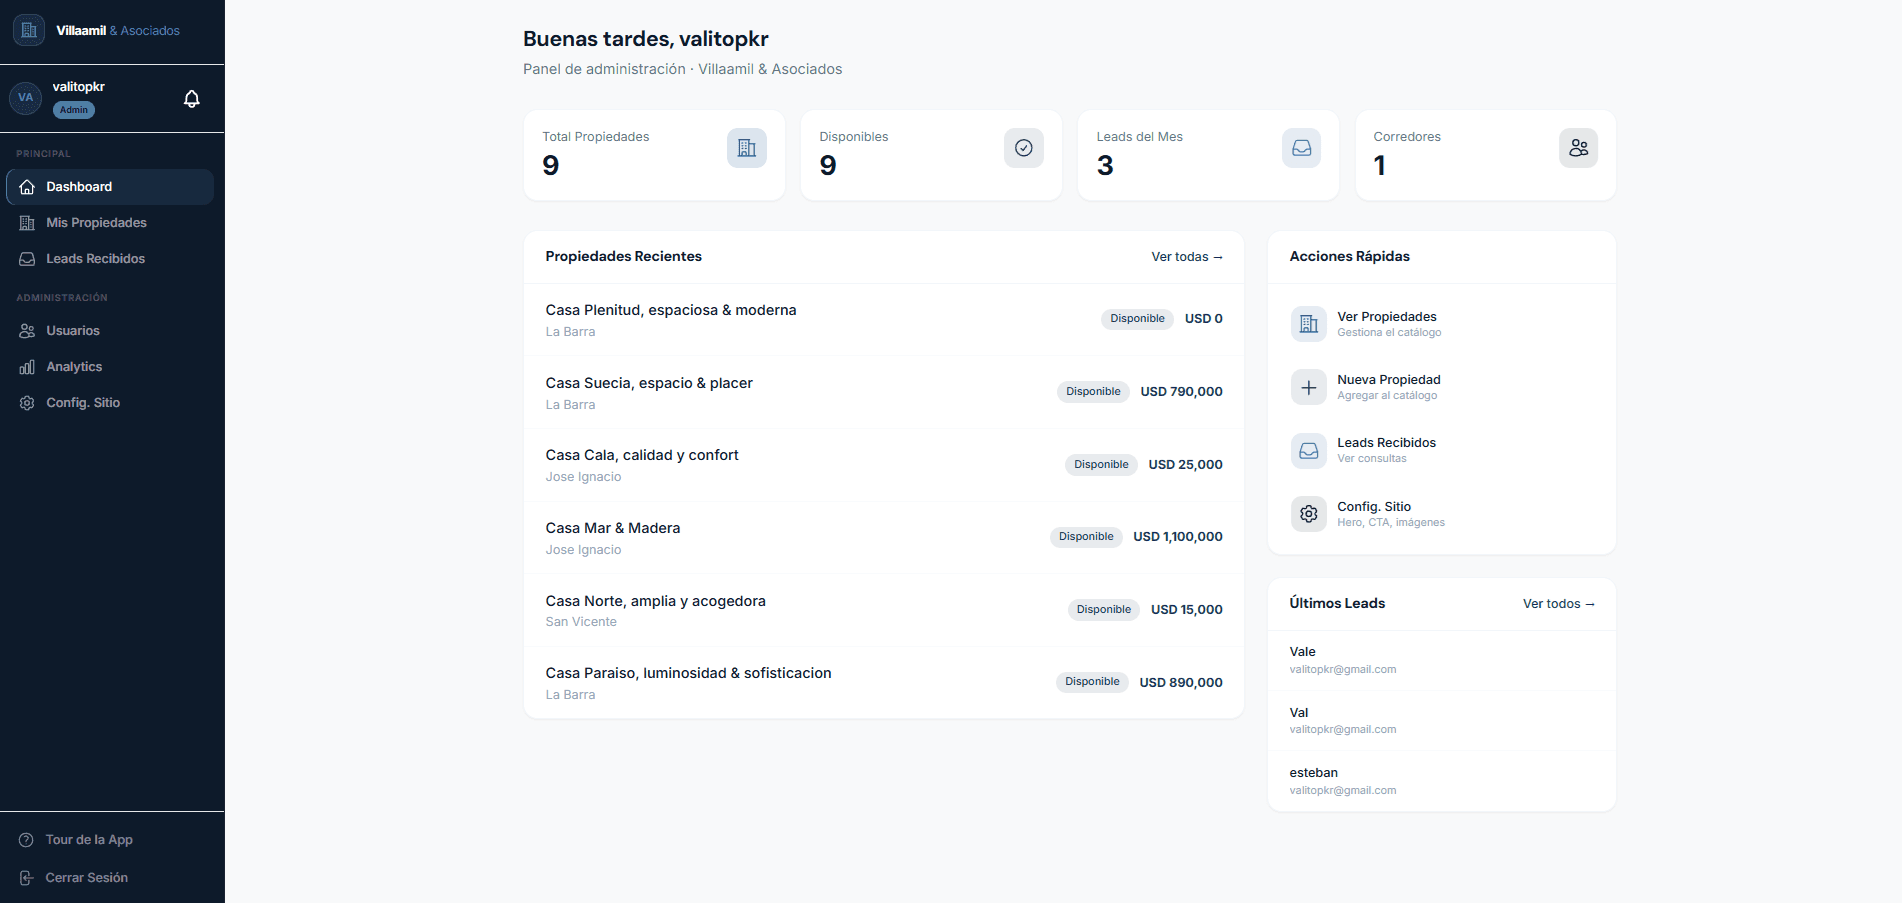Viewport: 1902px width, 903px height.
Task: Open Casa Mar & Madera property
Action: point(884,538)
